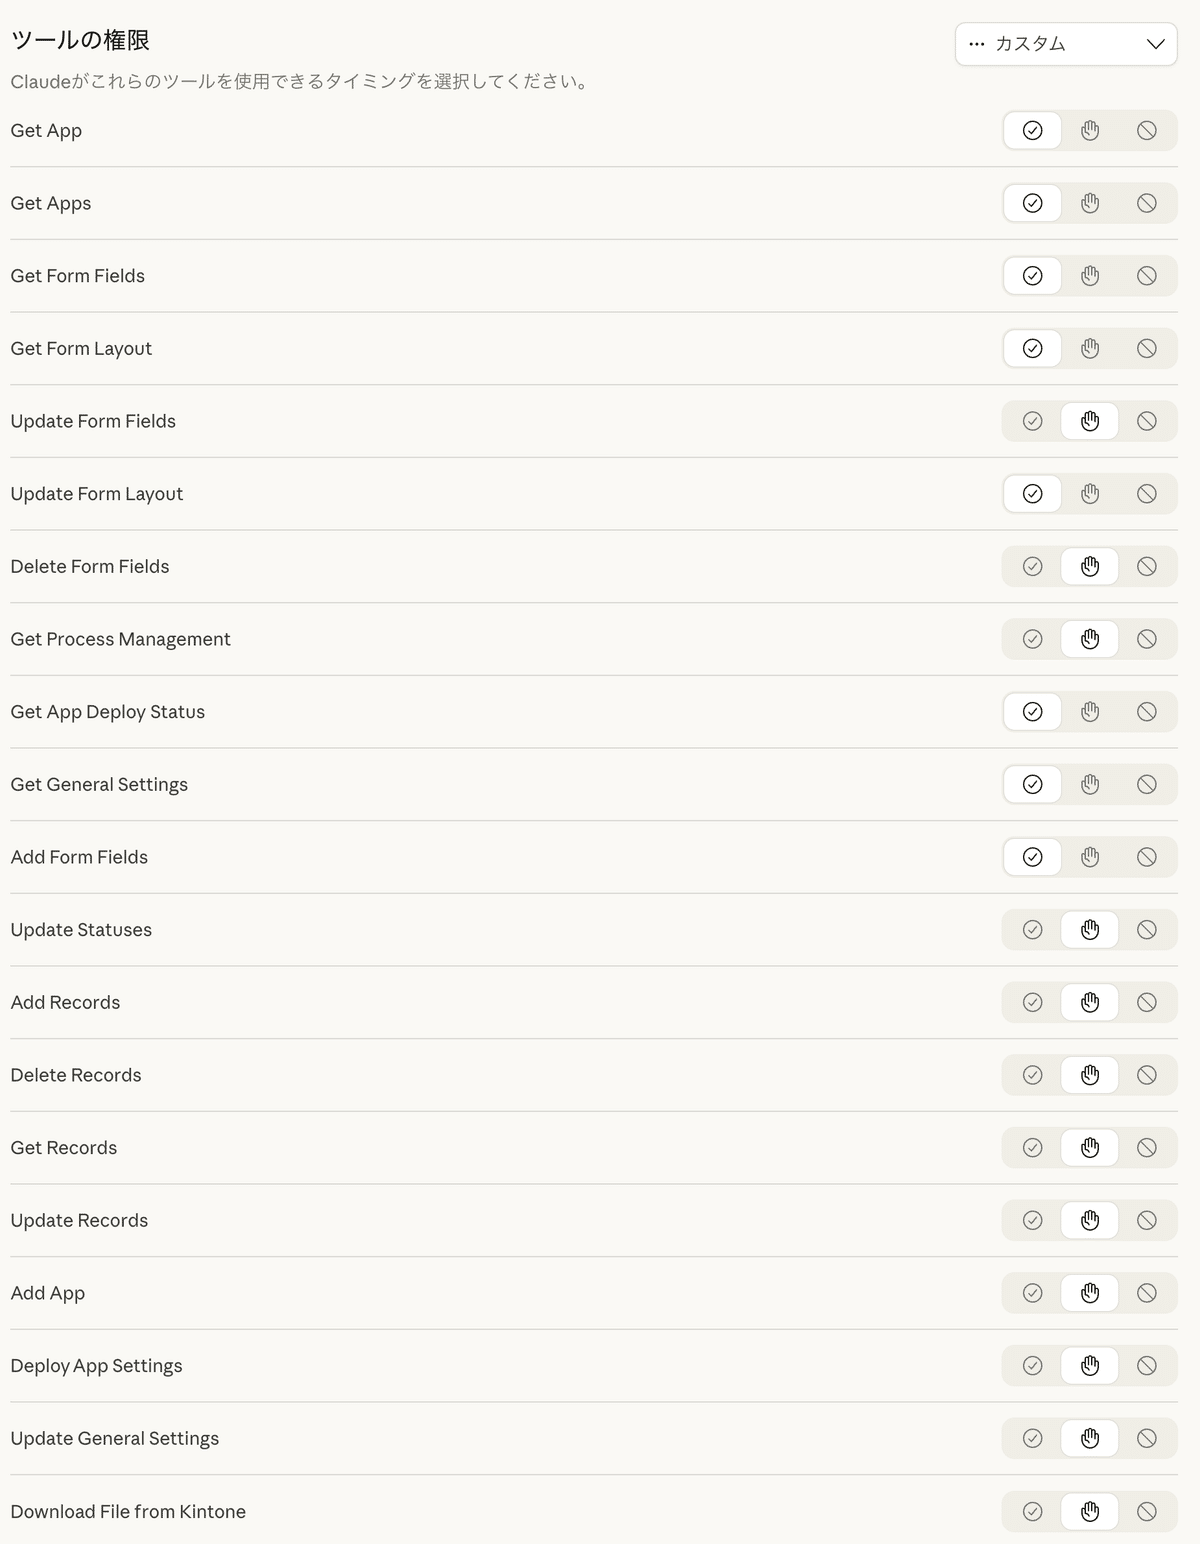Click the Get App Deploy Status label

[108, 712]
